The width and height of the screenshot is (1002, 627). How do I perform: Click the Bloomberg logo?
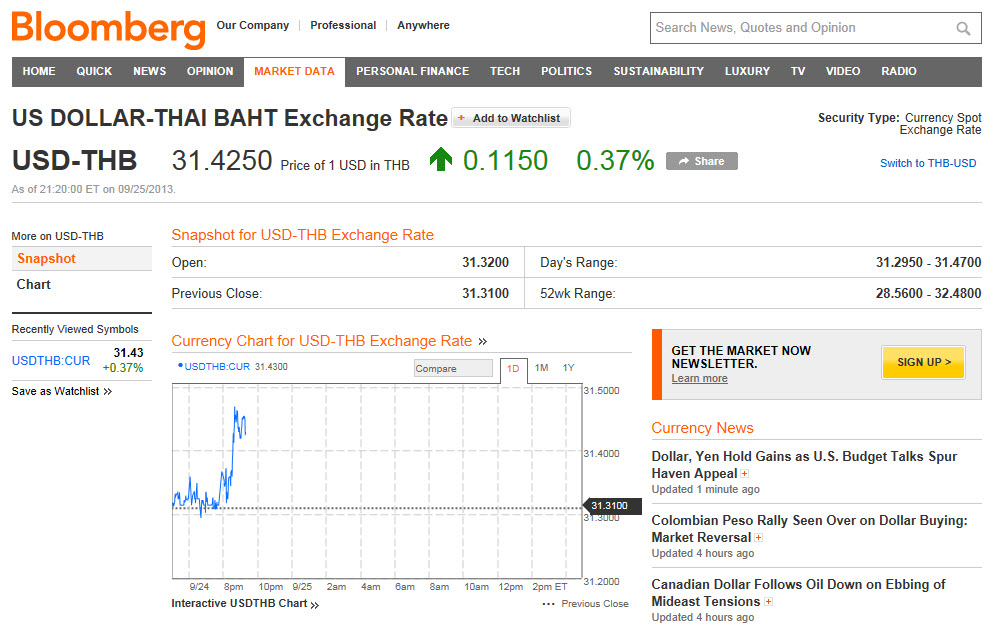point(109,29)
